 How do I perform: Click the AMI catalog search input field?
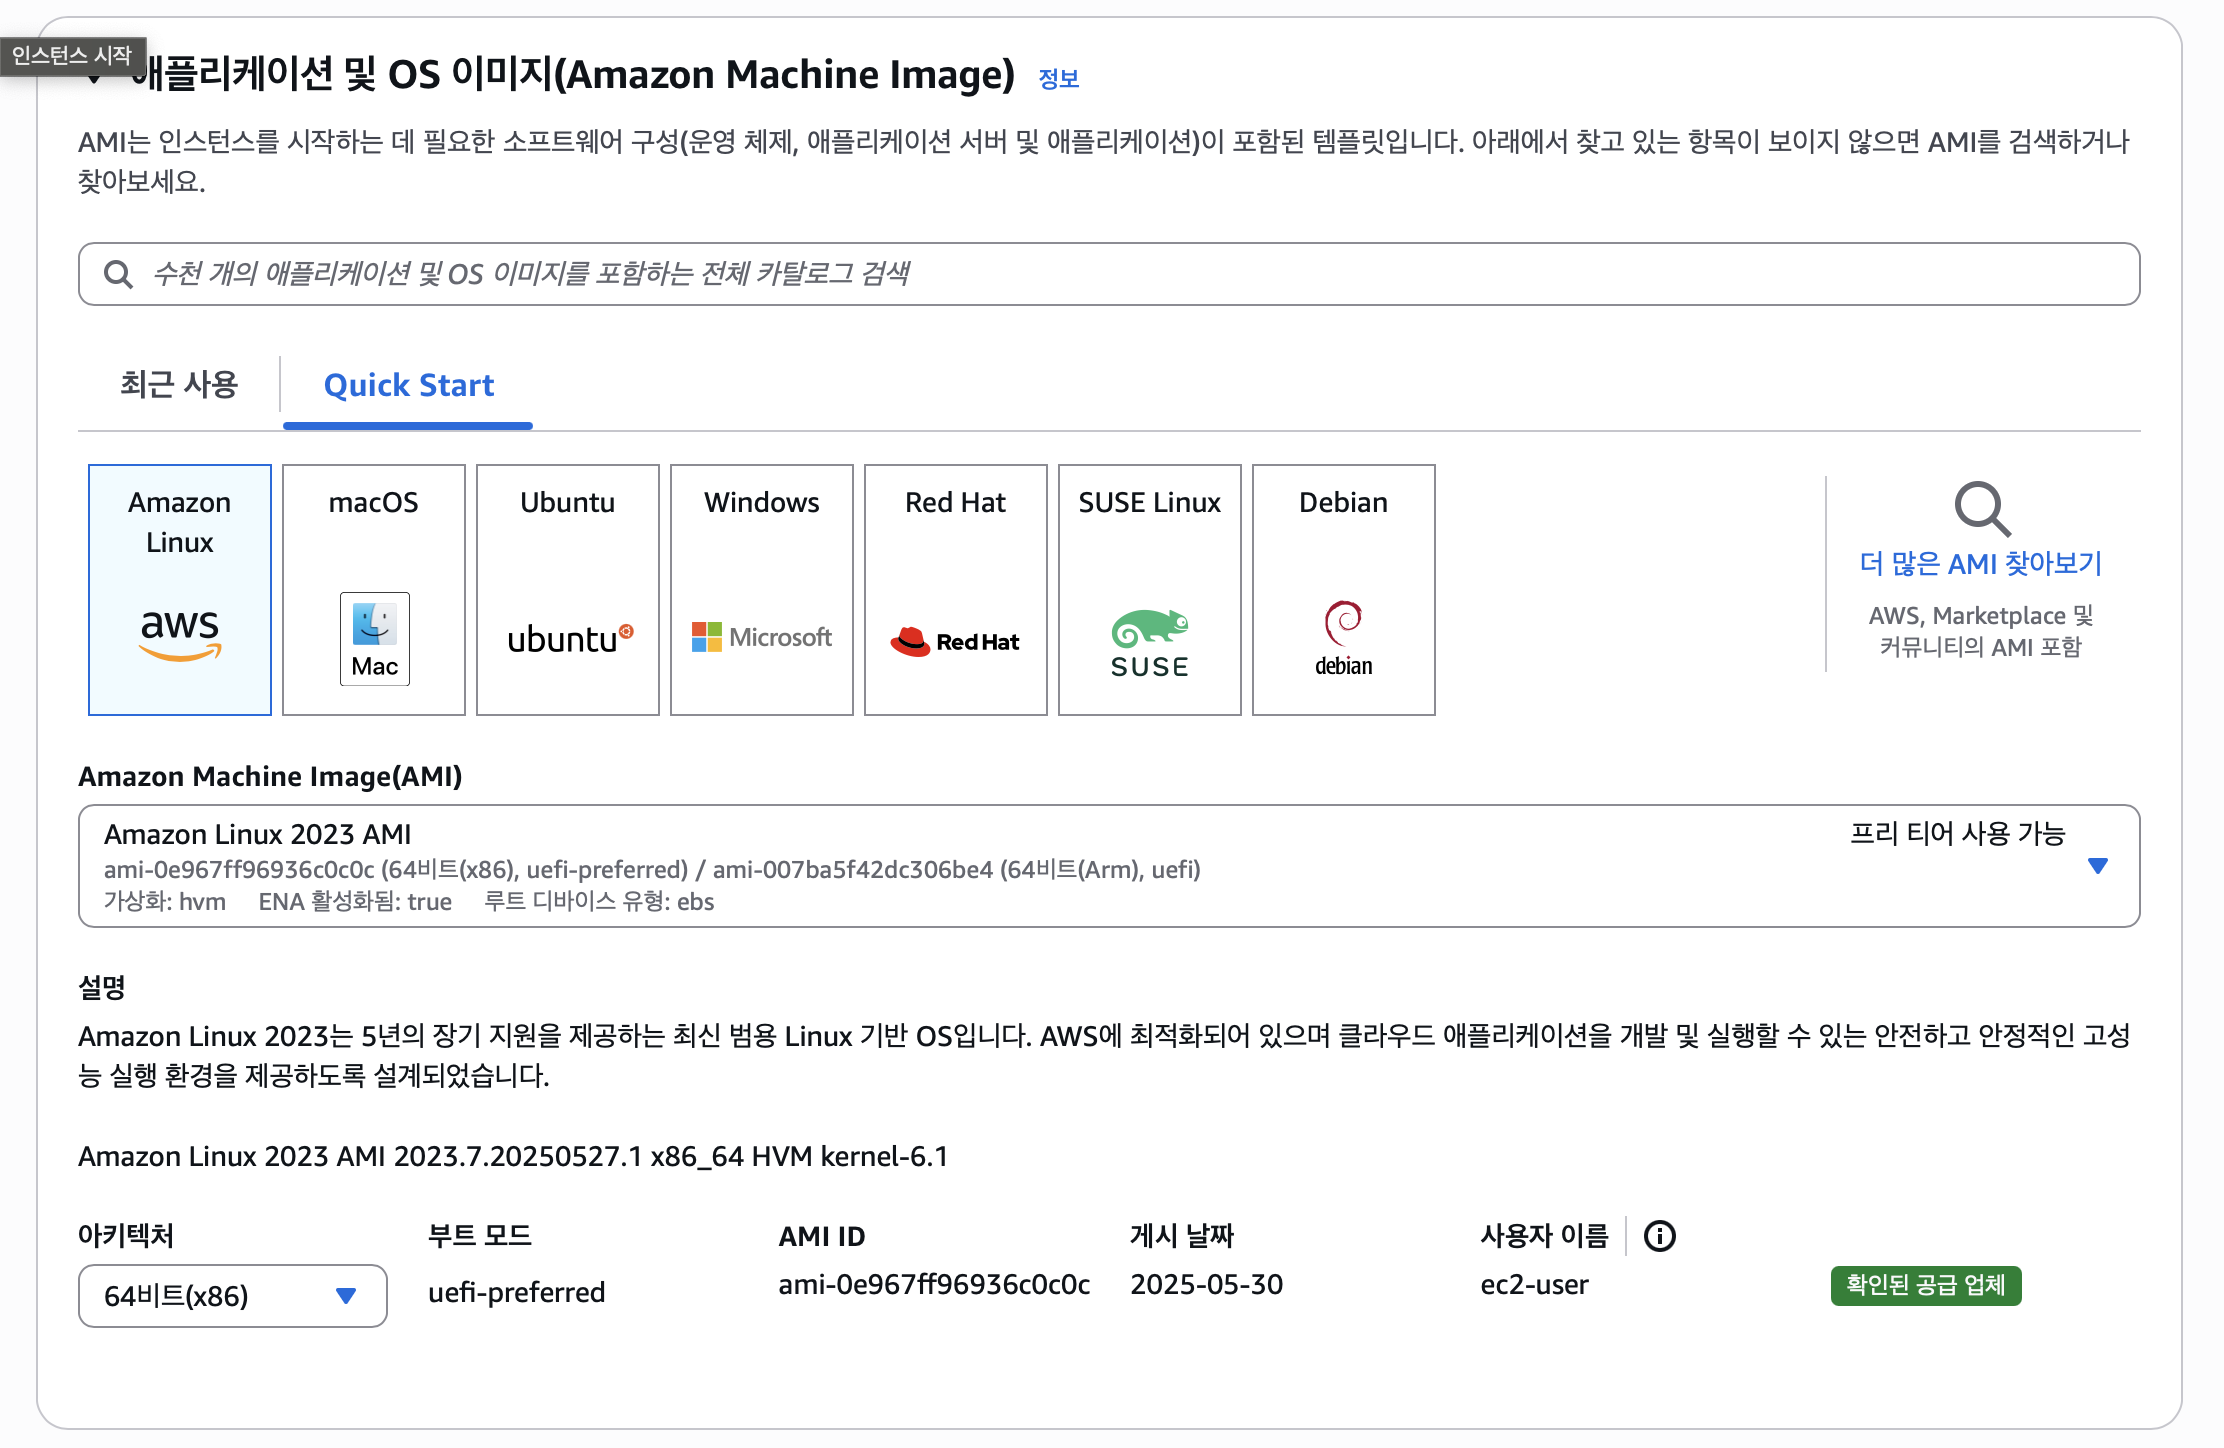pyautogui.click(x=1110, y=274)
